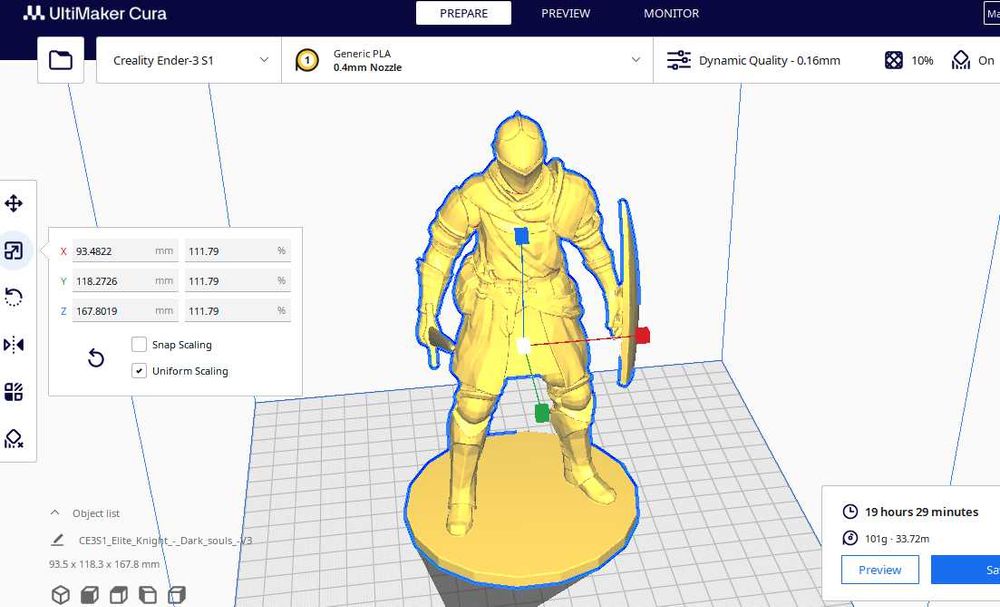Edit the X size in mm field
1000x607 pixels.
pos(125,251)
